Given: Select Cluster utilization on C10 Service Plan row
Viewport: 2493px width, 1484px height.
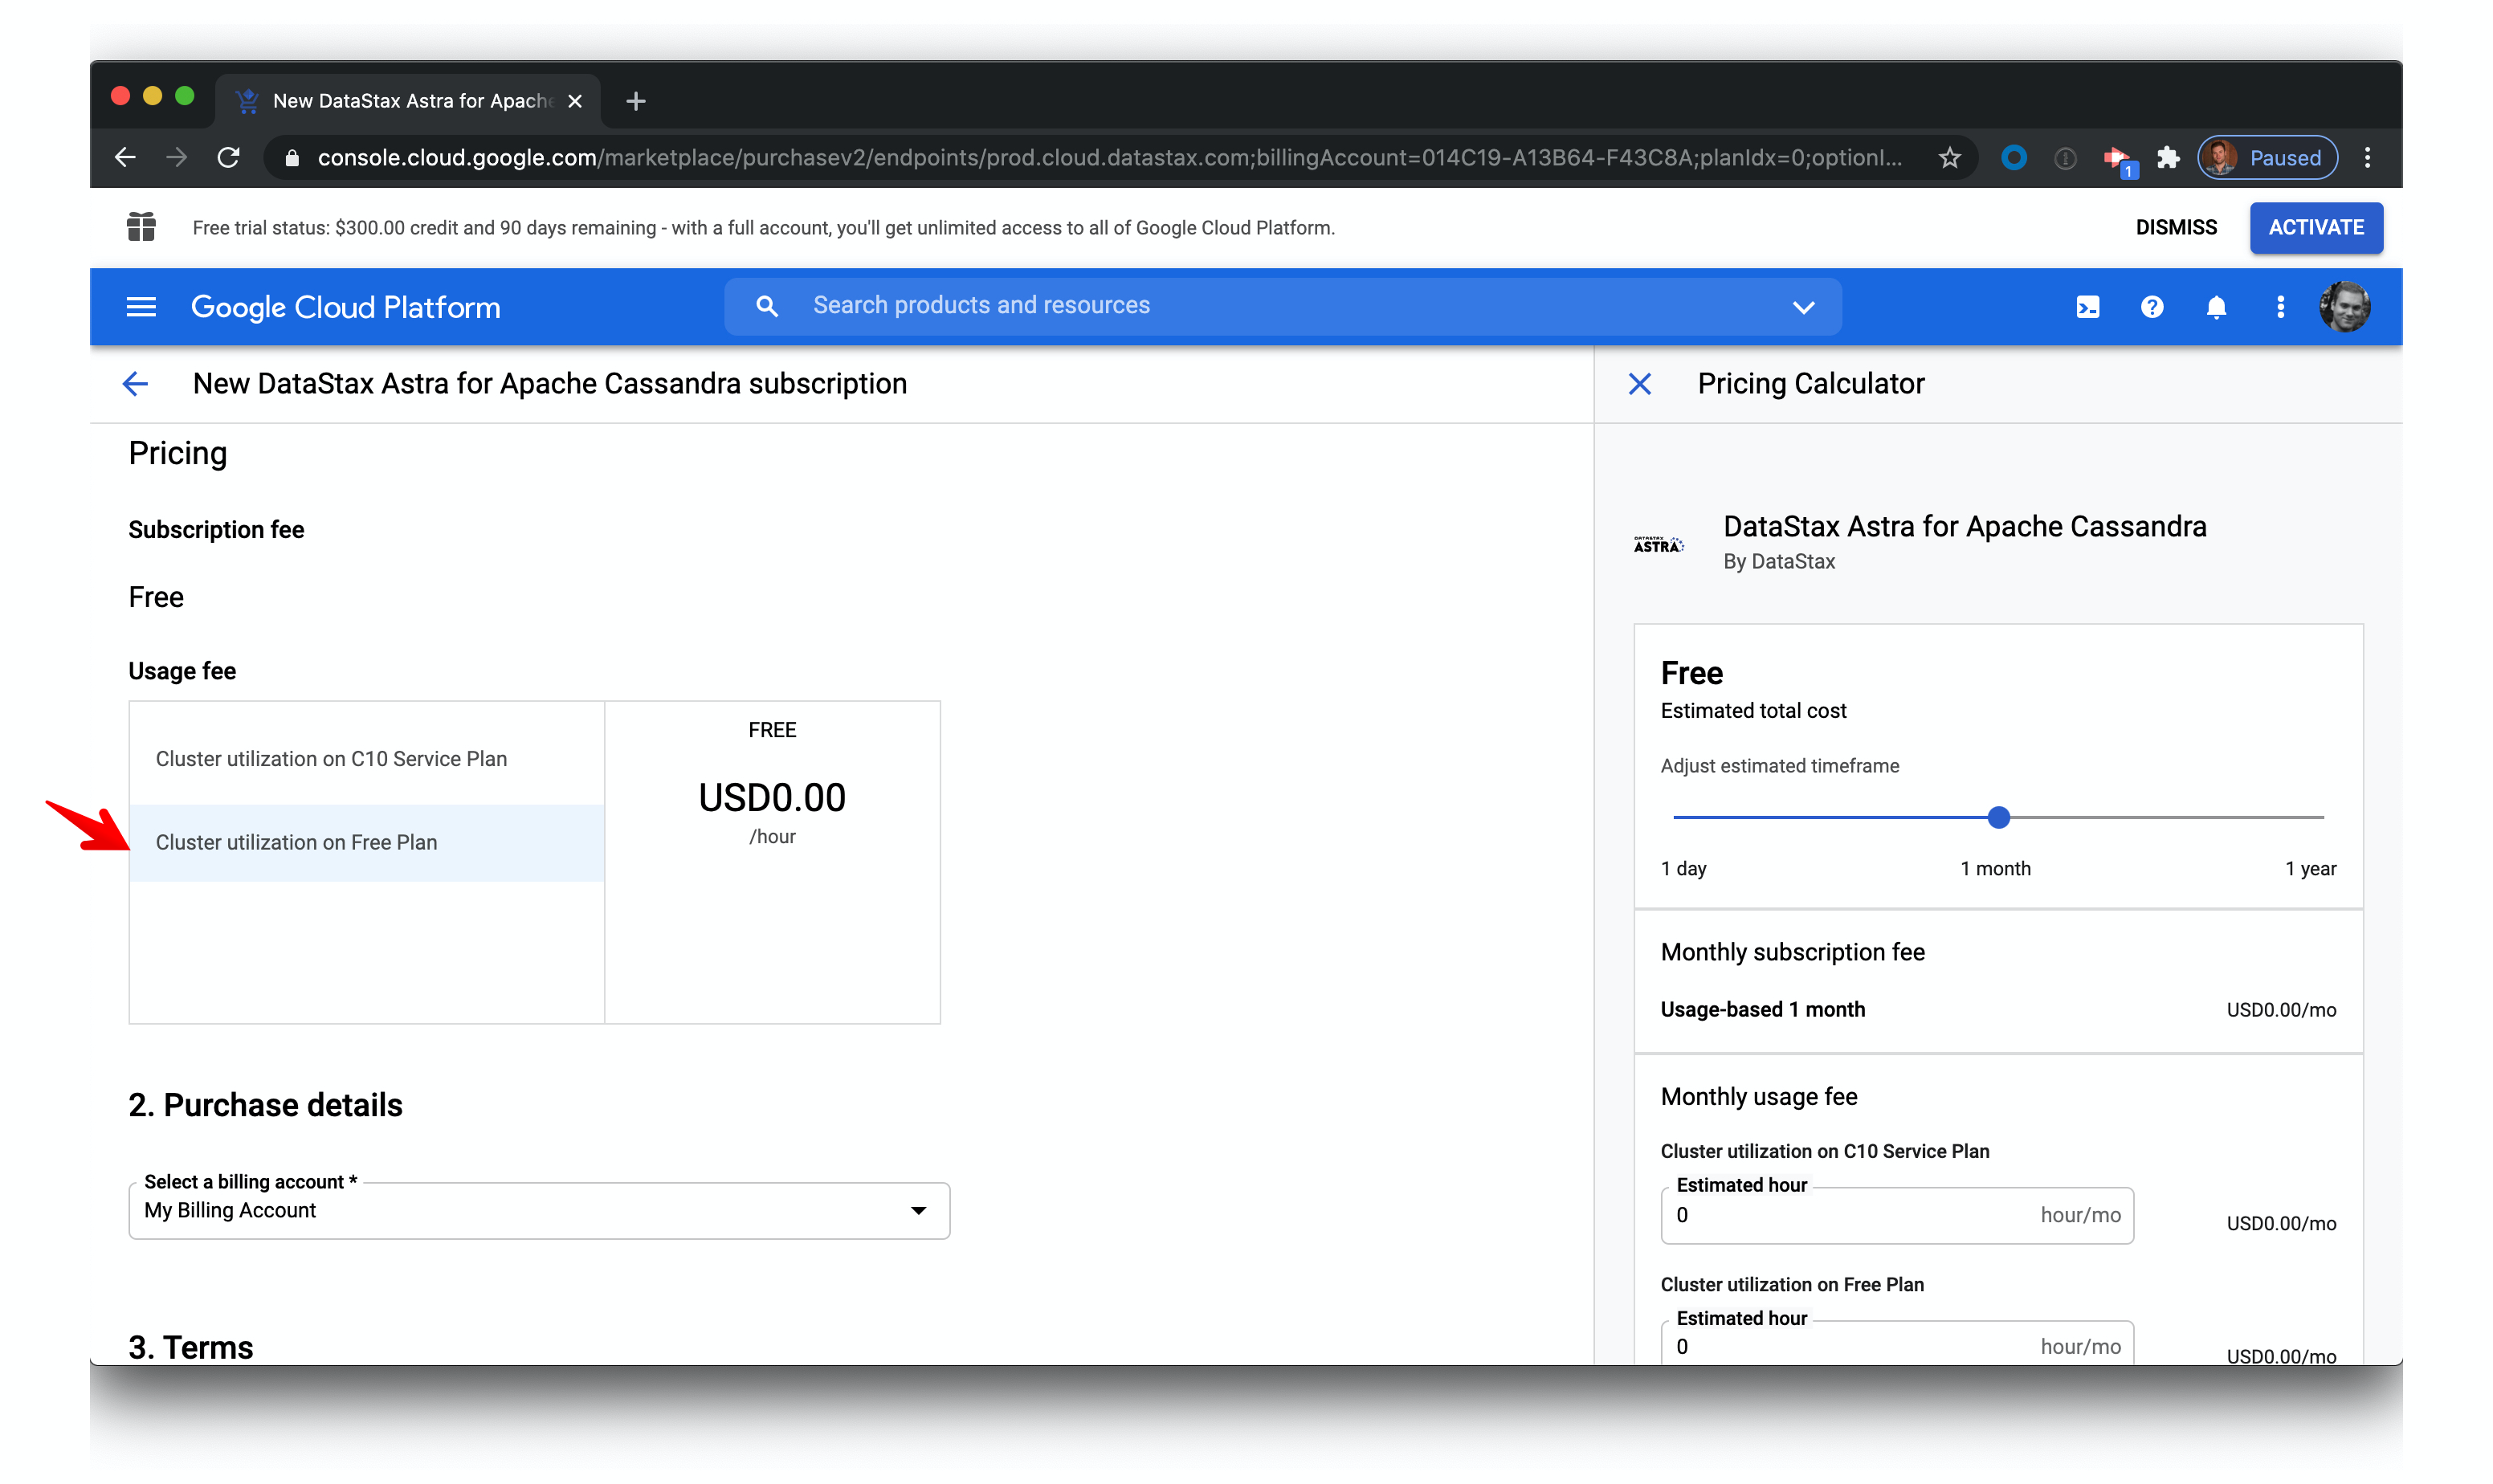Looking at the screenshot, I should point(366,759).
